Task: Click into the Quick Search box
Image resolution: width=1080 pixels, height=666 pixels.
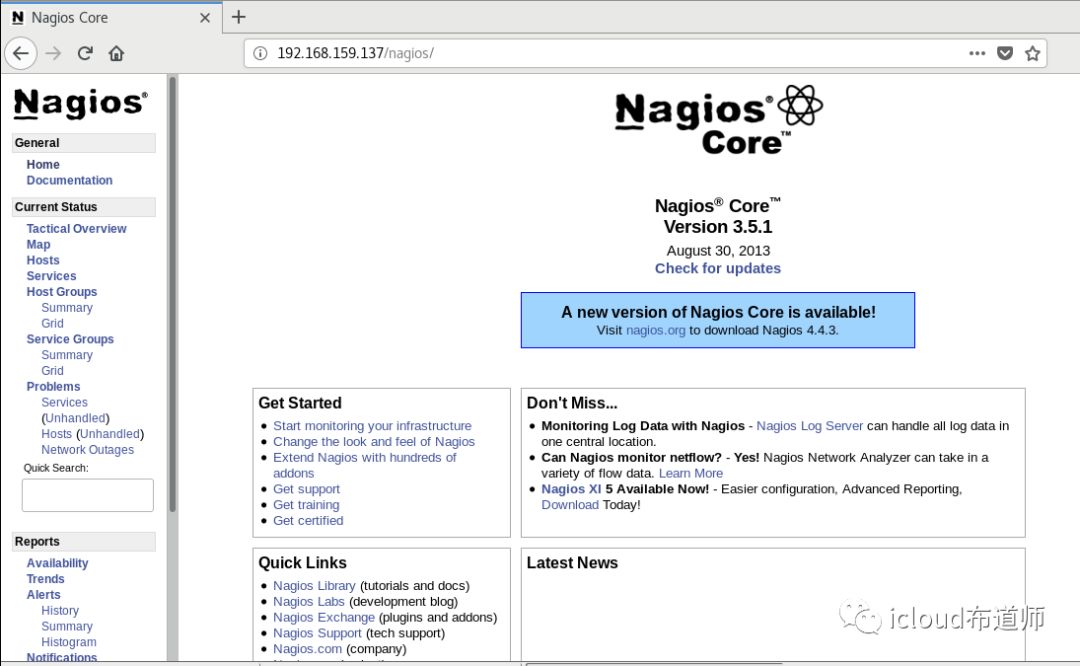Action: 87,495
